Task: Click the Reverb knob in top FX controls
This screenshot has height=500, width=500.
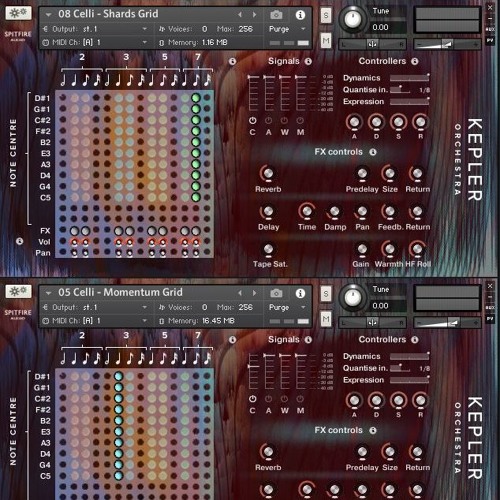Action: coord(268,173)
